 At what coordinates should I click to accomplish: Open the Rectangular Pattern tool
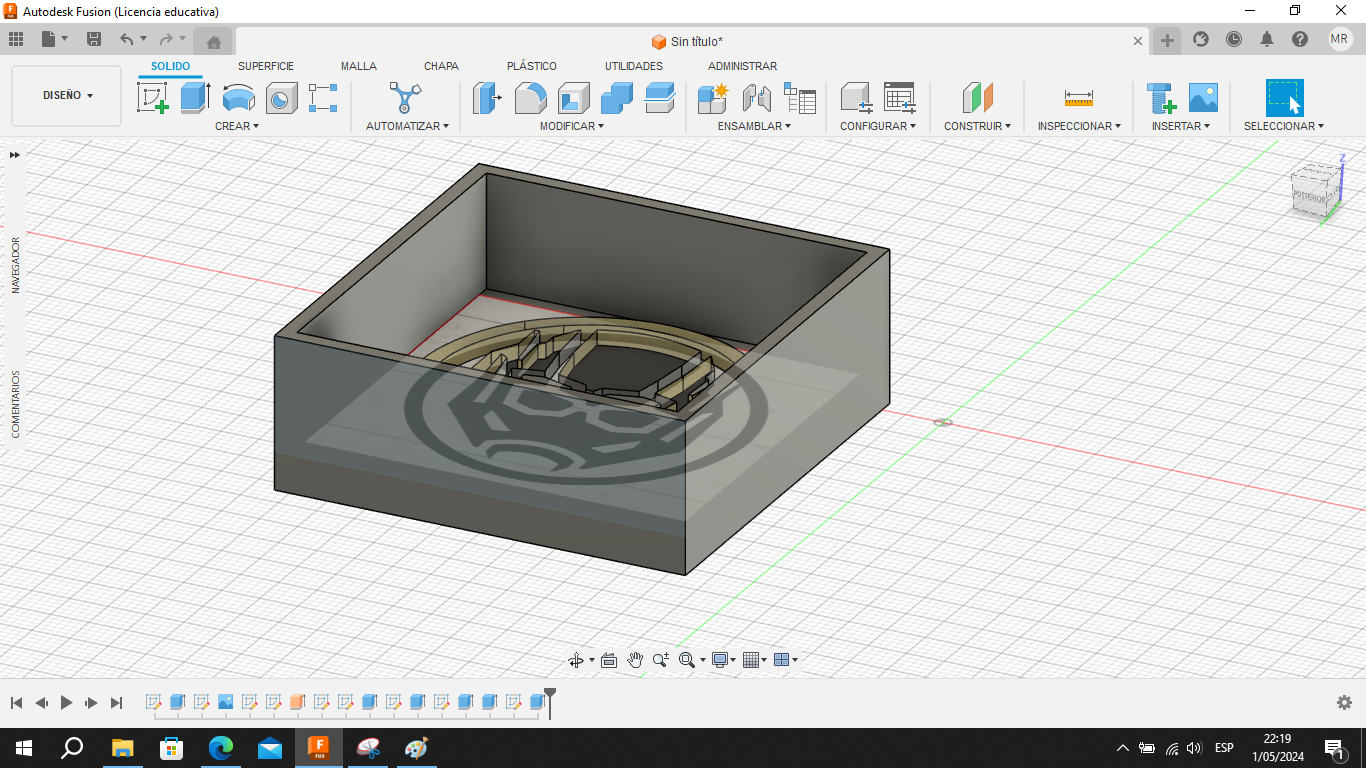pos(323,98)
